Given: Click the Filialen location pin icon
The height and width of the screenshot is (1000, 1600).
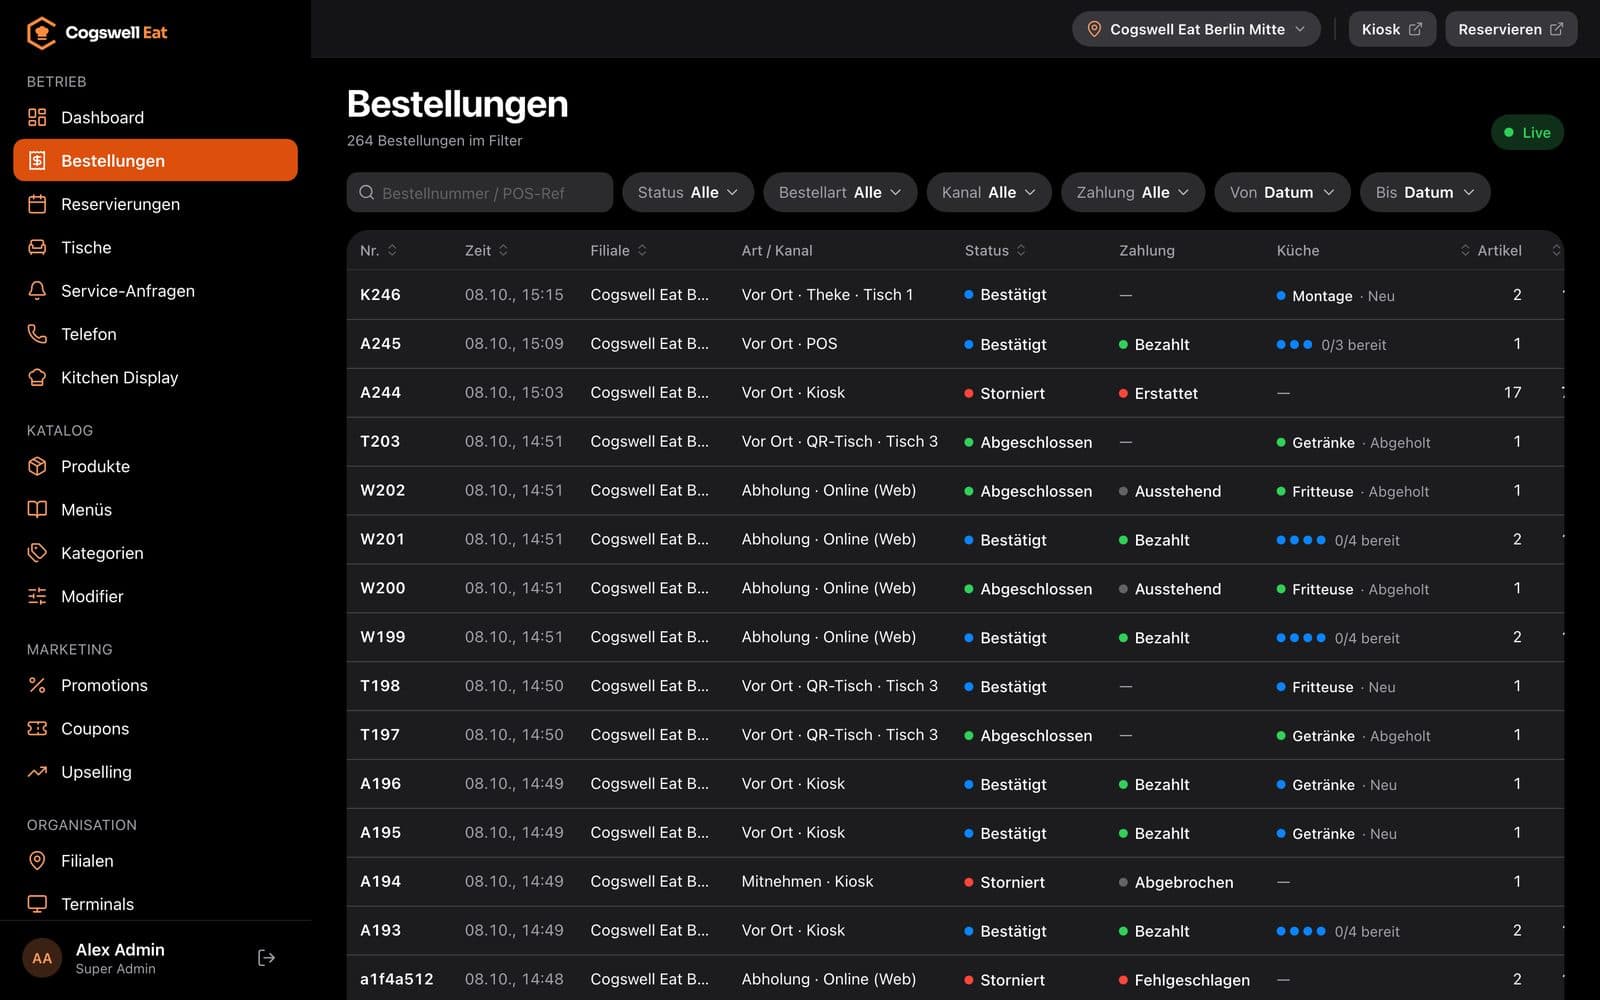Looking at the screenshot, I should point(37,861).
